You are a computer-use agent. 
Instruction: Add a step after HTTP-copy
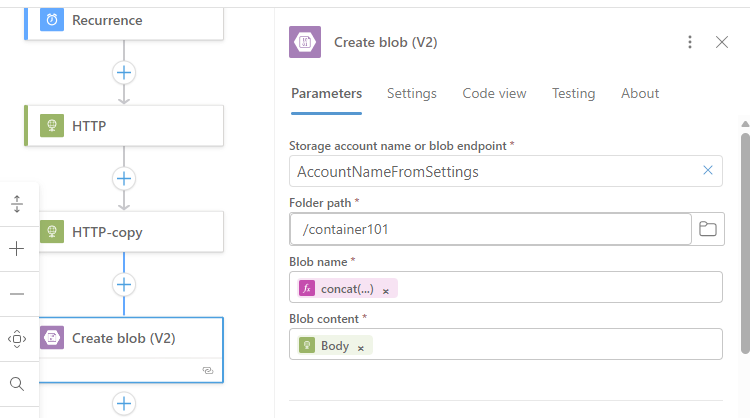(124, 285)
